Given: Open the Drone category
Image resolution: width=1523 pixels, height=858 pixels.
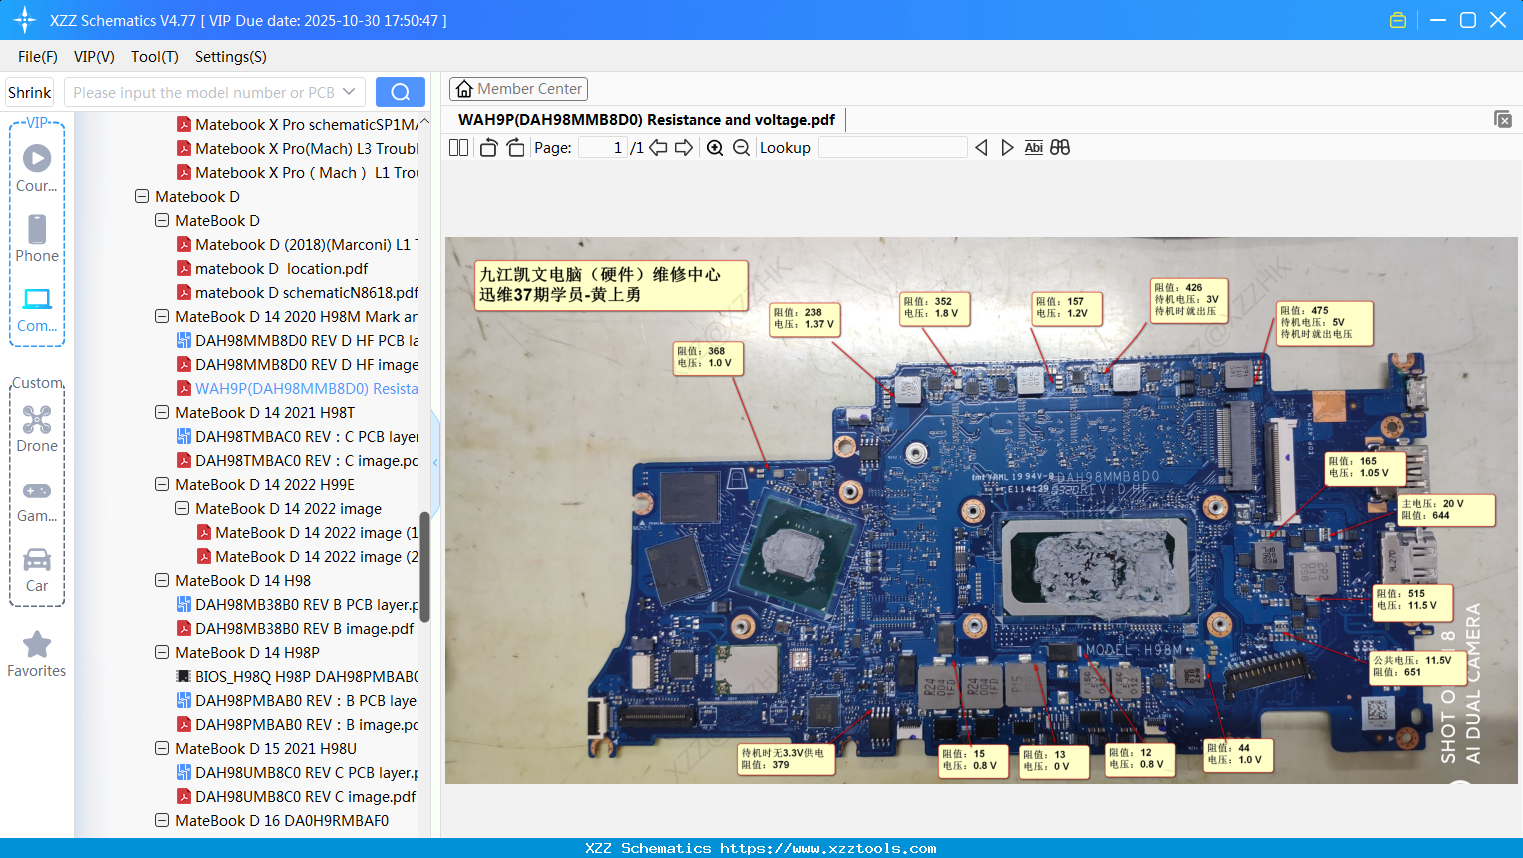Looking at the screenshot, I should click(x=37, y=429).
